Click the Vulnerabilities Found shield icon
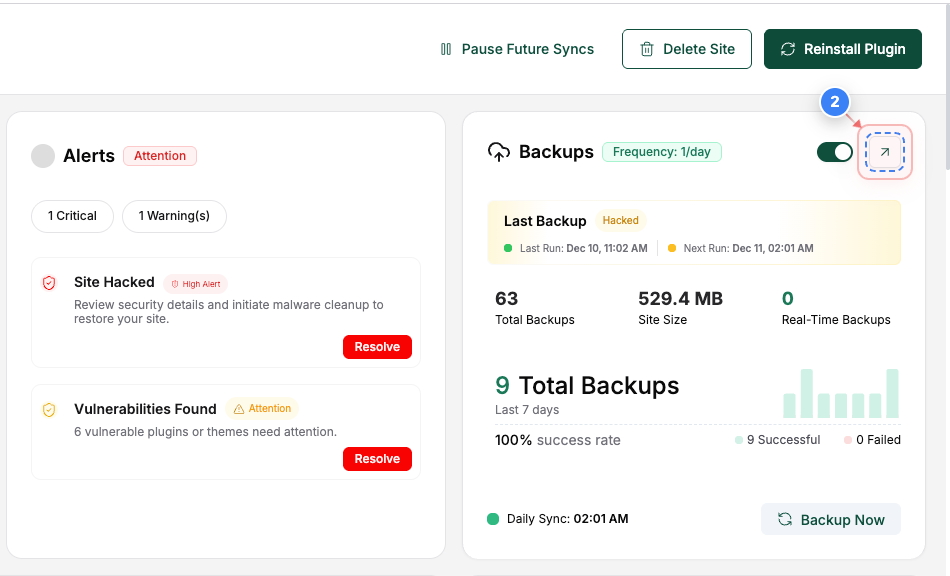The height and width of the screenshot is (576, 950). coord(49,409)
